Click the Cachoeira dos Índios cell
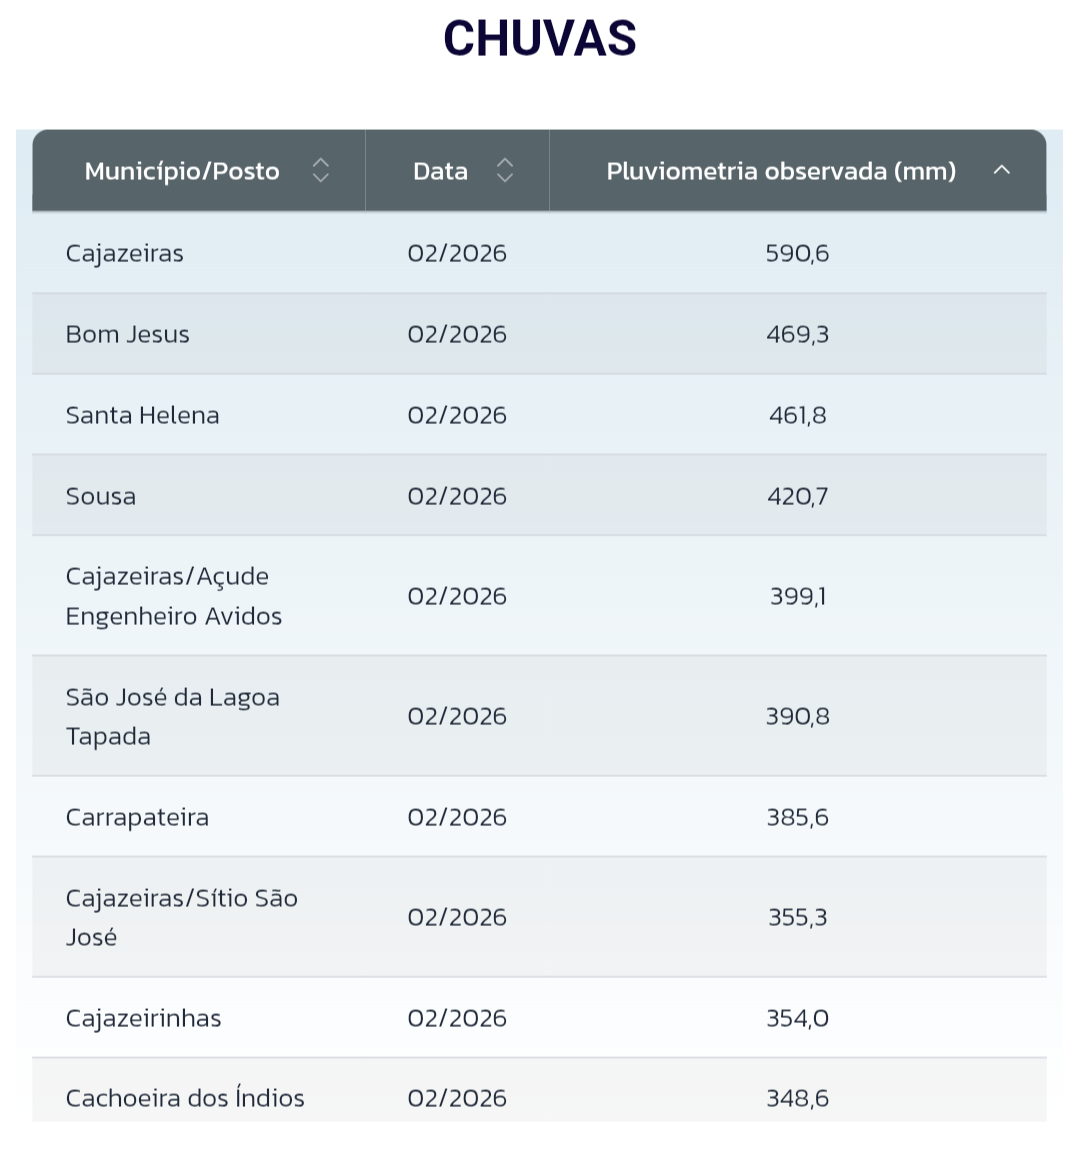 (x=185, y=1098)
